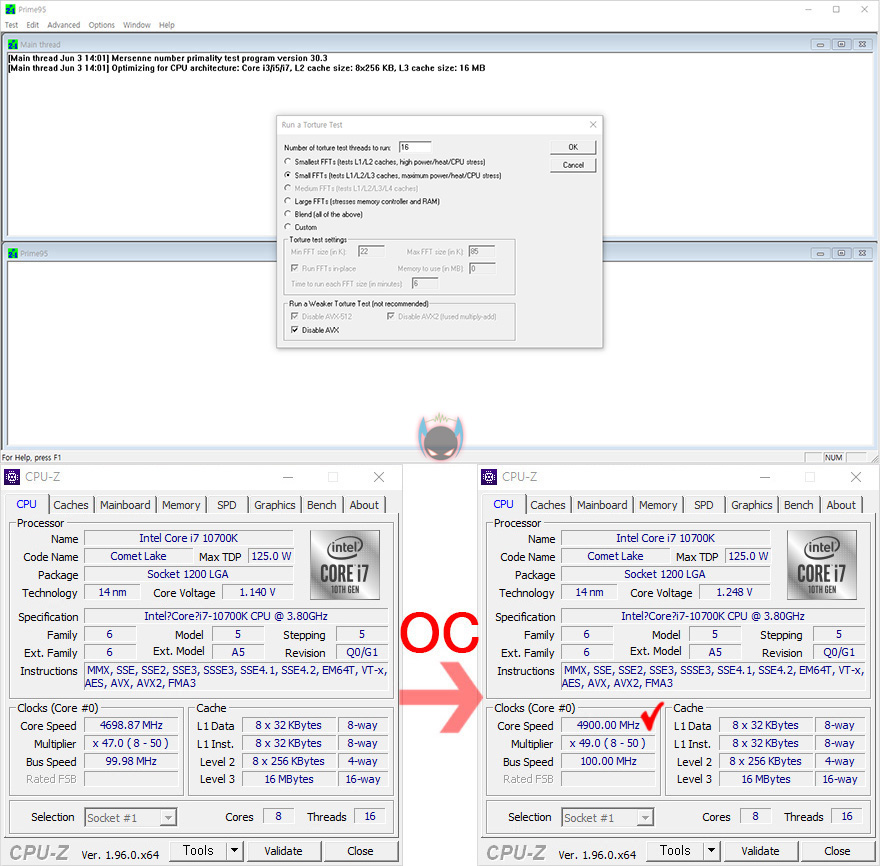Open the SPD tab in left CPU-Z
The image size is (880, 866).
(227, 505)
